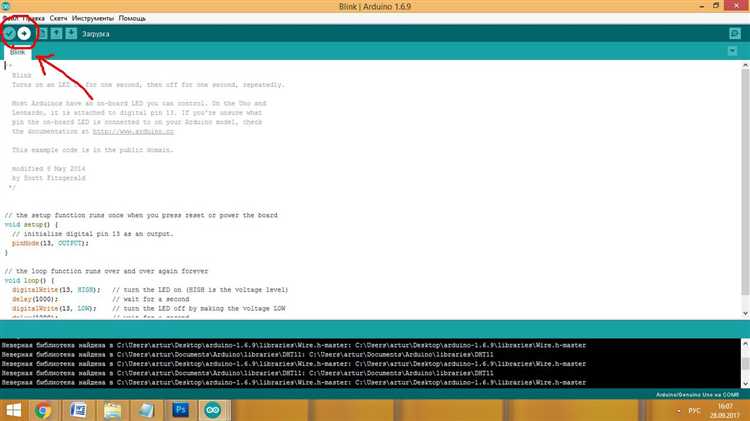Open File Explorer from the taskbar
Screen dimensions: 750x421
point(113,410)
